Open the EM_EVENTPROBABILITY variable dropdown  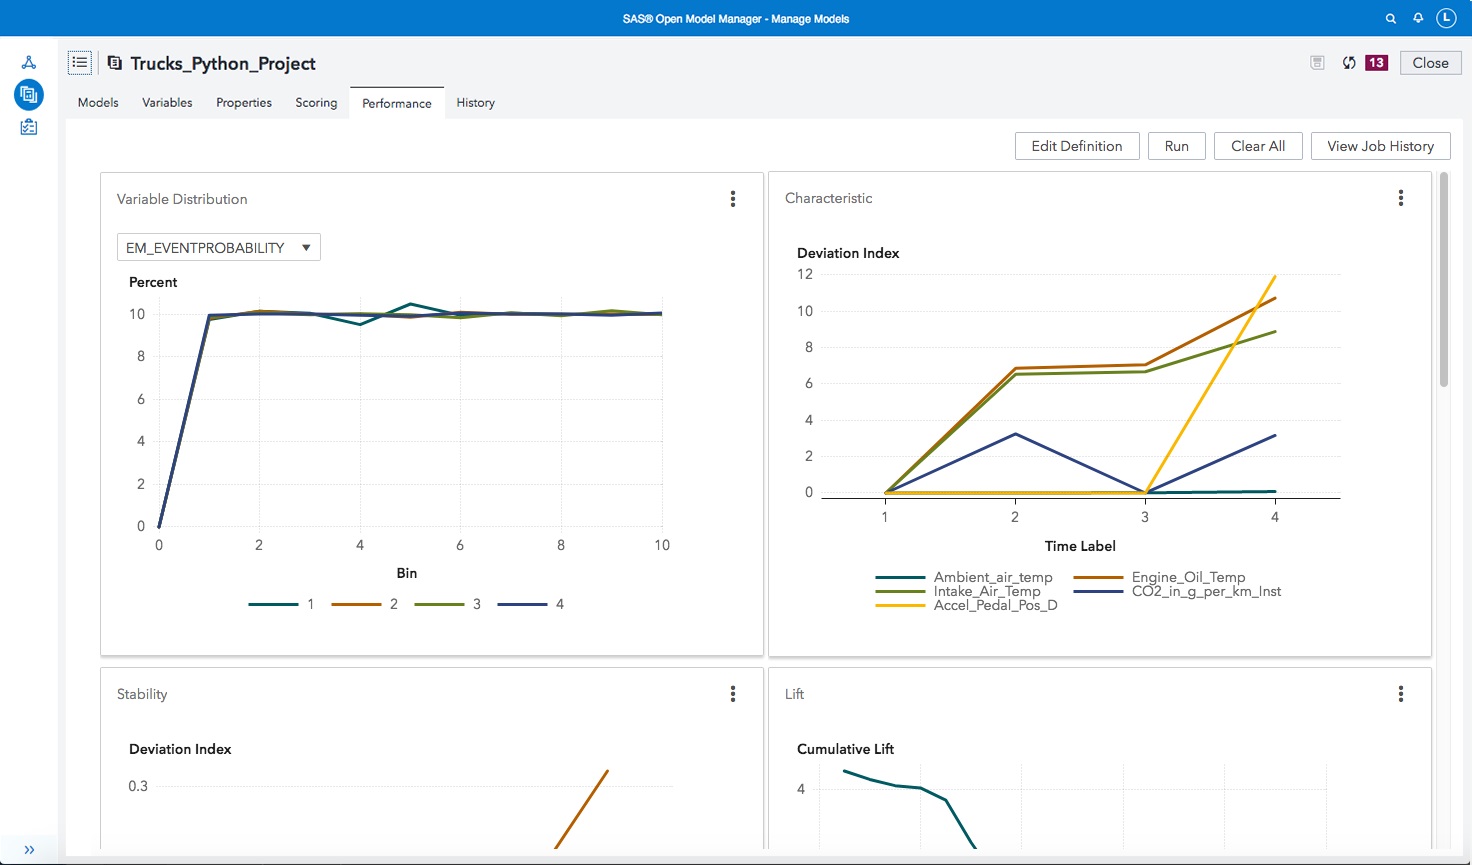pyautogui.click(x=219, y=247)
